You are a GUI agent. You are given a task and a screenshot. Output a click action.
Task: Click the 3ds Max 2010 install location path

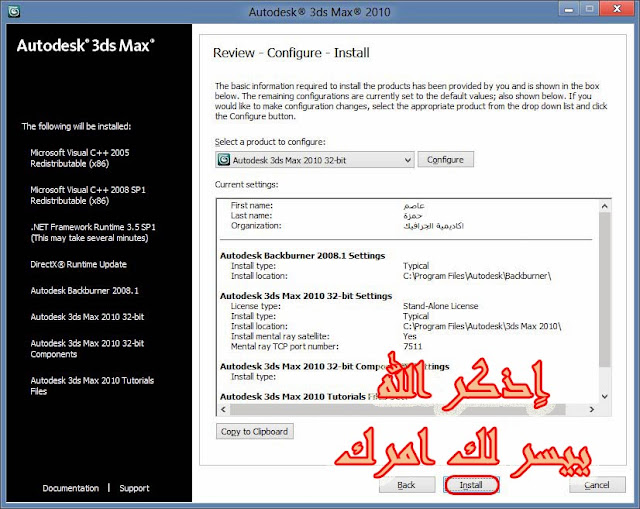pos(482,326)
